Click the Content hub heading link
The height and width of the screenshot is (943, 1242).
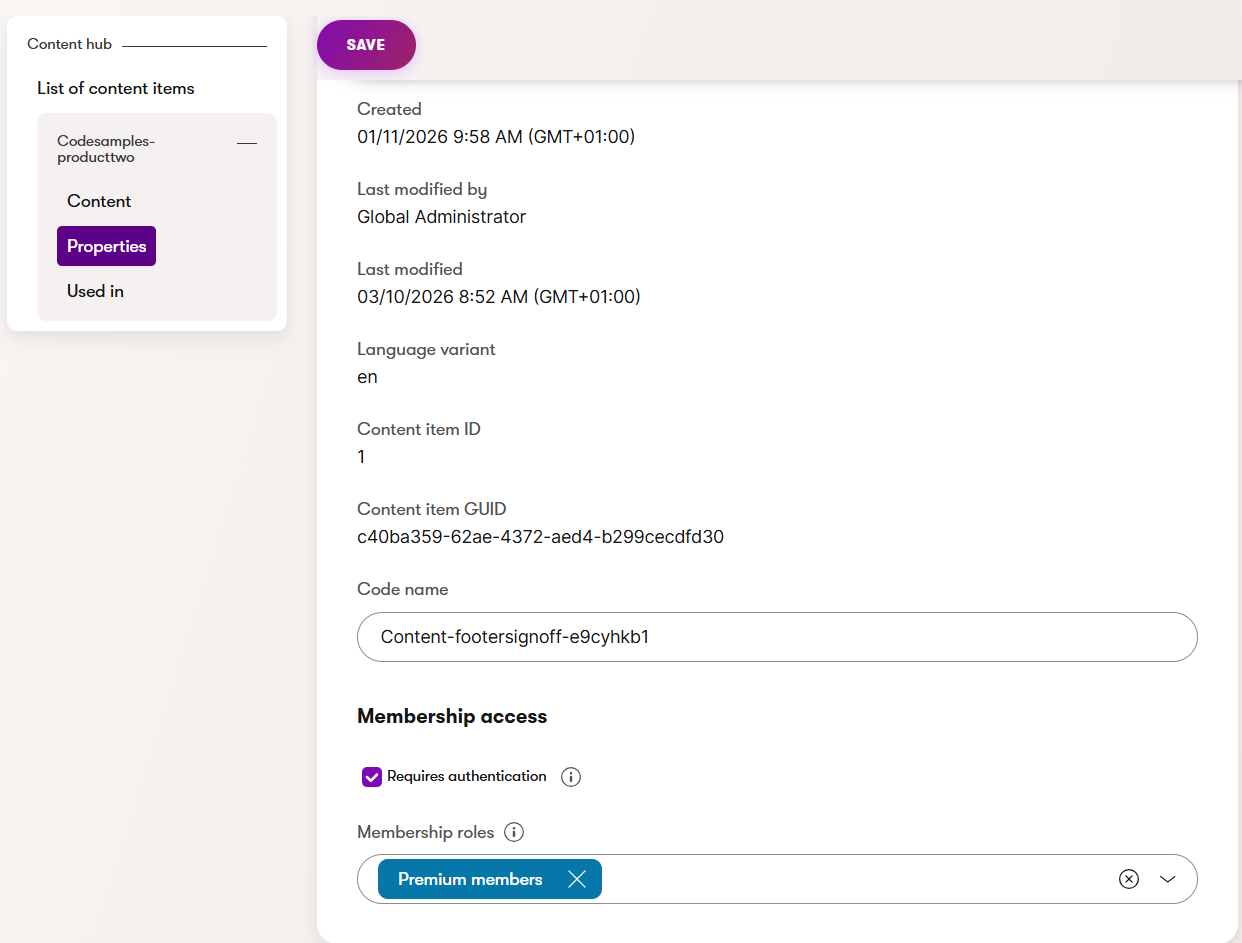pyautogui.click(x=69, y=44)
